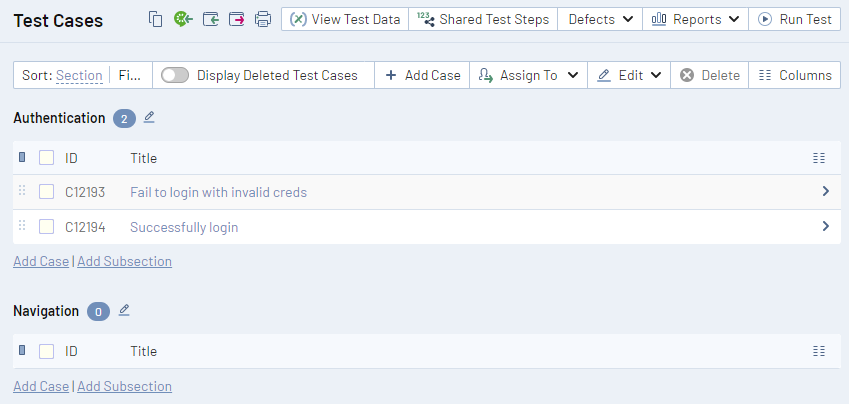Click Add Subsection link under Navigation
The height and width of the screenshot is (404, 849).
pos(124,386)
